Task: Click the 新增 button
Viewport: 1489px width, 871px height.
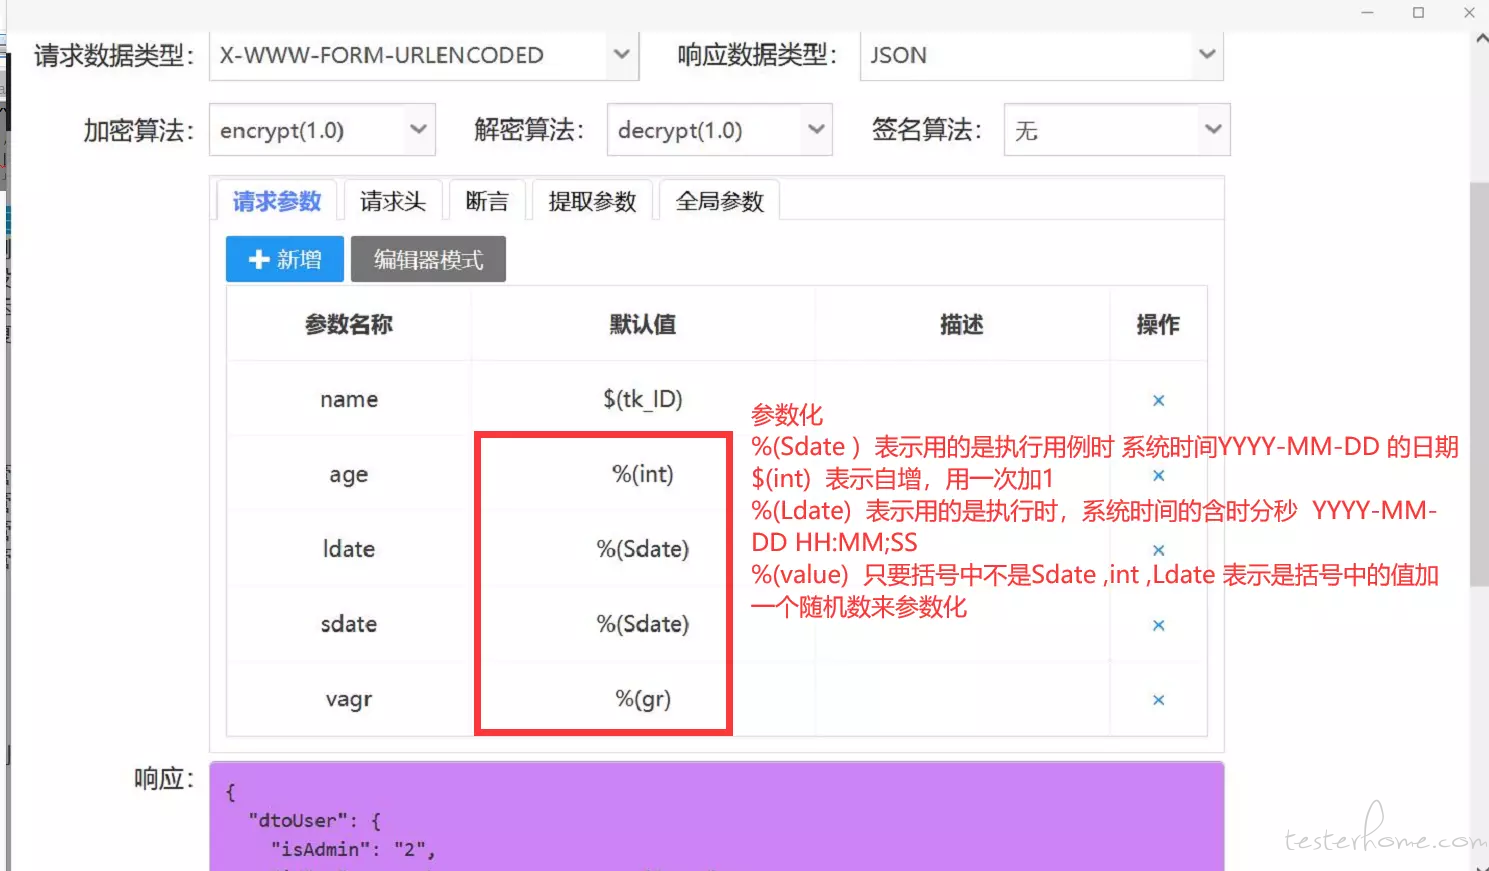Action: [285, 259]
